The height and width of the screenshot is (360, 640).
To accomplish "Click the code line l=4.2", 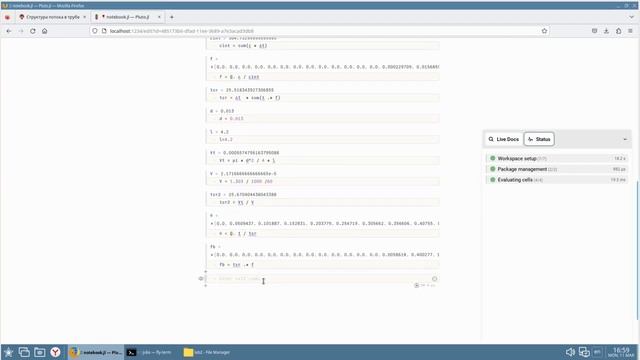I will [226, 140].
